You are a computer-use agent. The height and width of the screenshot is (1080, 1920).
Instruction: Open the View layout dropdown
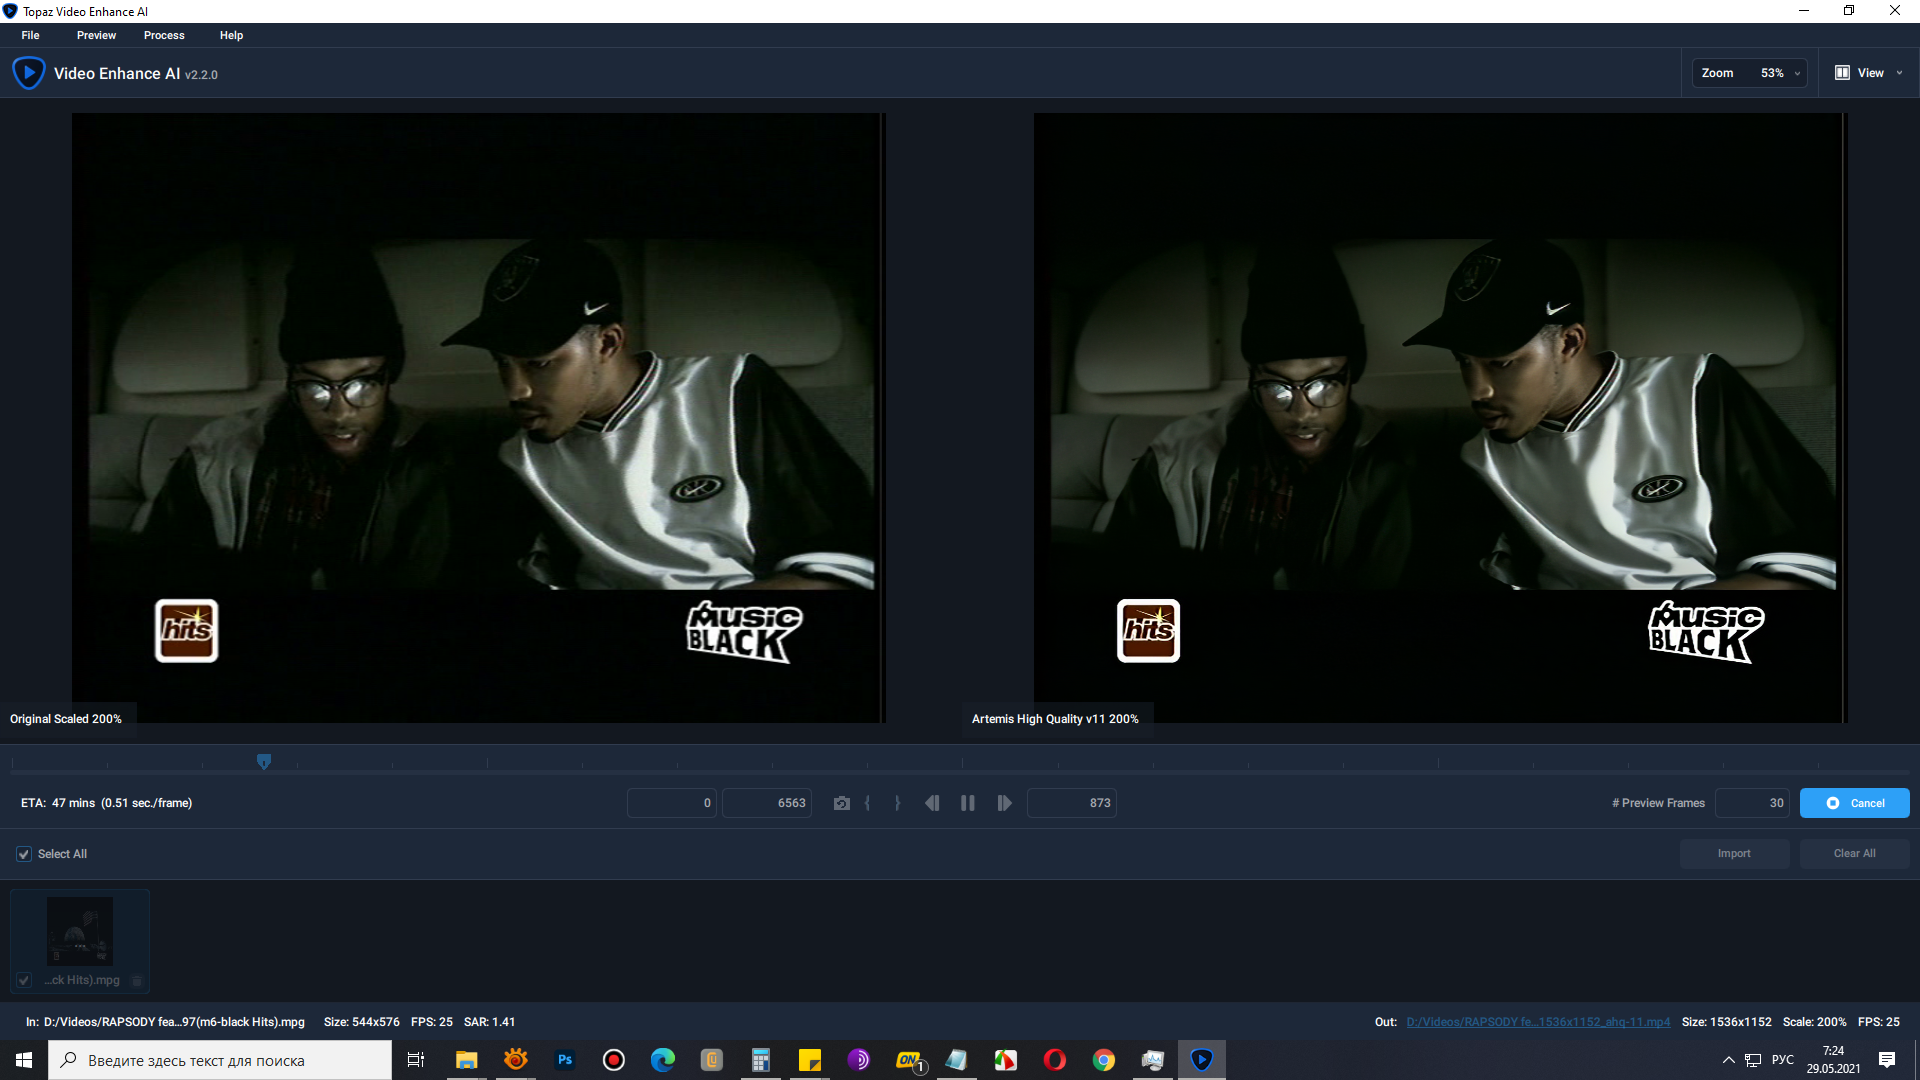[1868, 73]
